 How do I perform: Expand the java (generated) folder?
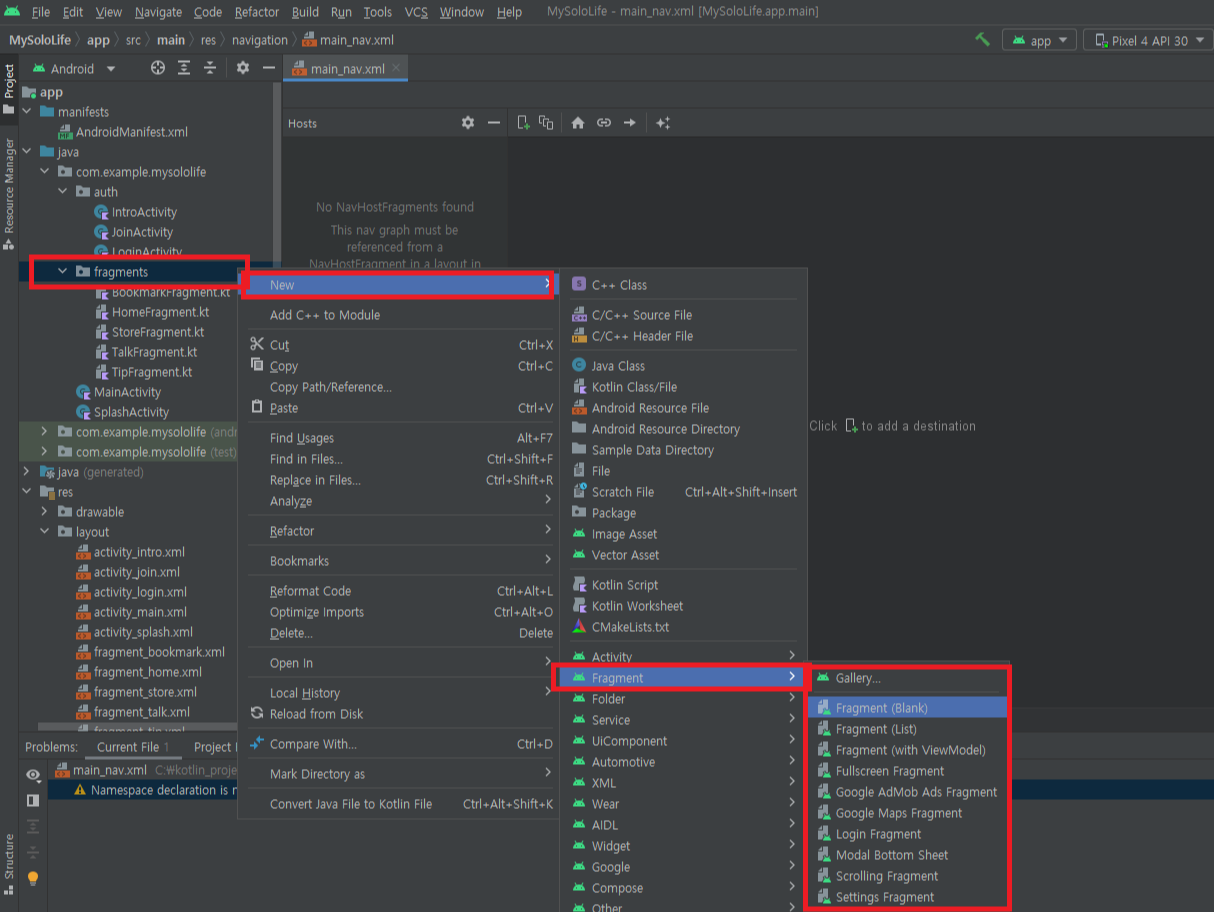pyautogui.click(x=27, y=472)
